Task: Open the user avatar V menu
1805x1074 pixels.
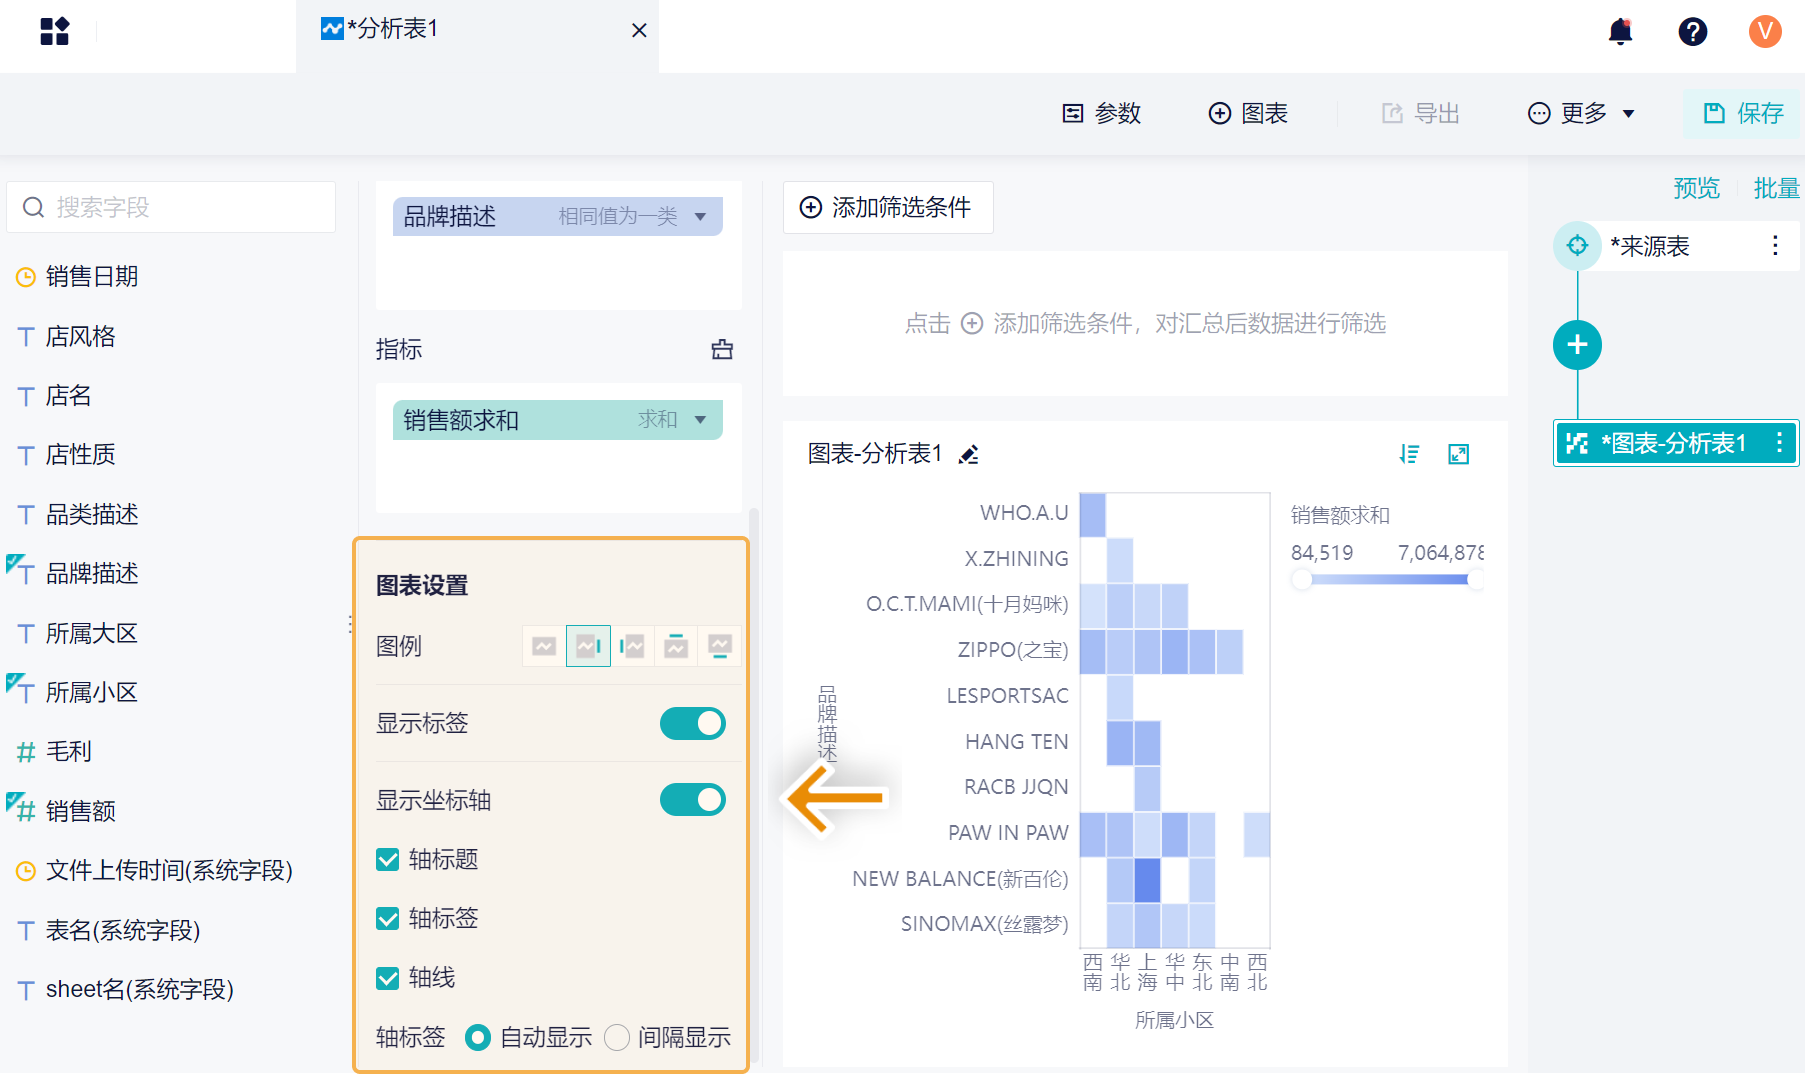Action: click(1765, 32)
